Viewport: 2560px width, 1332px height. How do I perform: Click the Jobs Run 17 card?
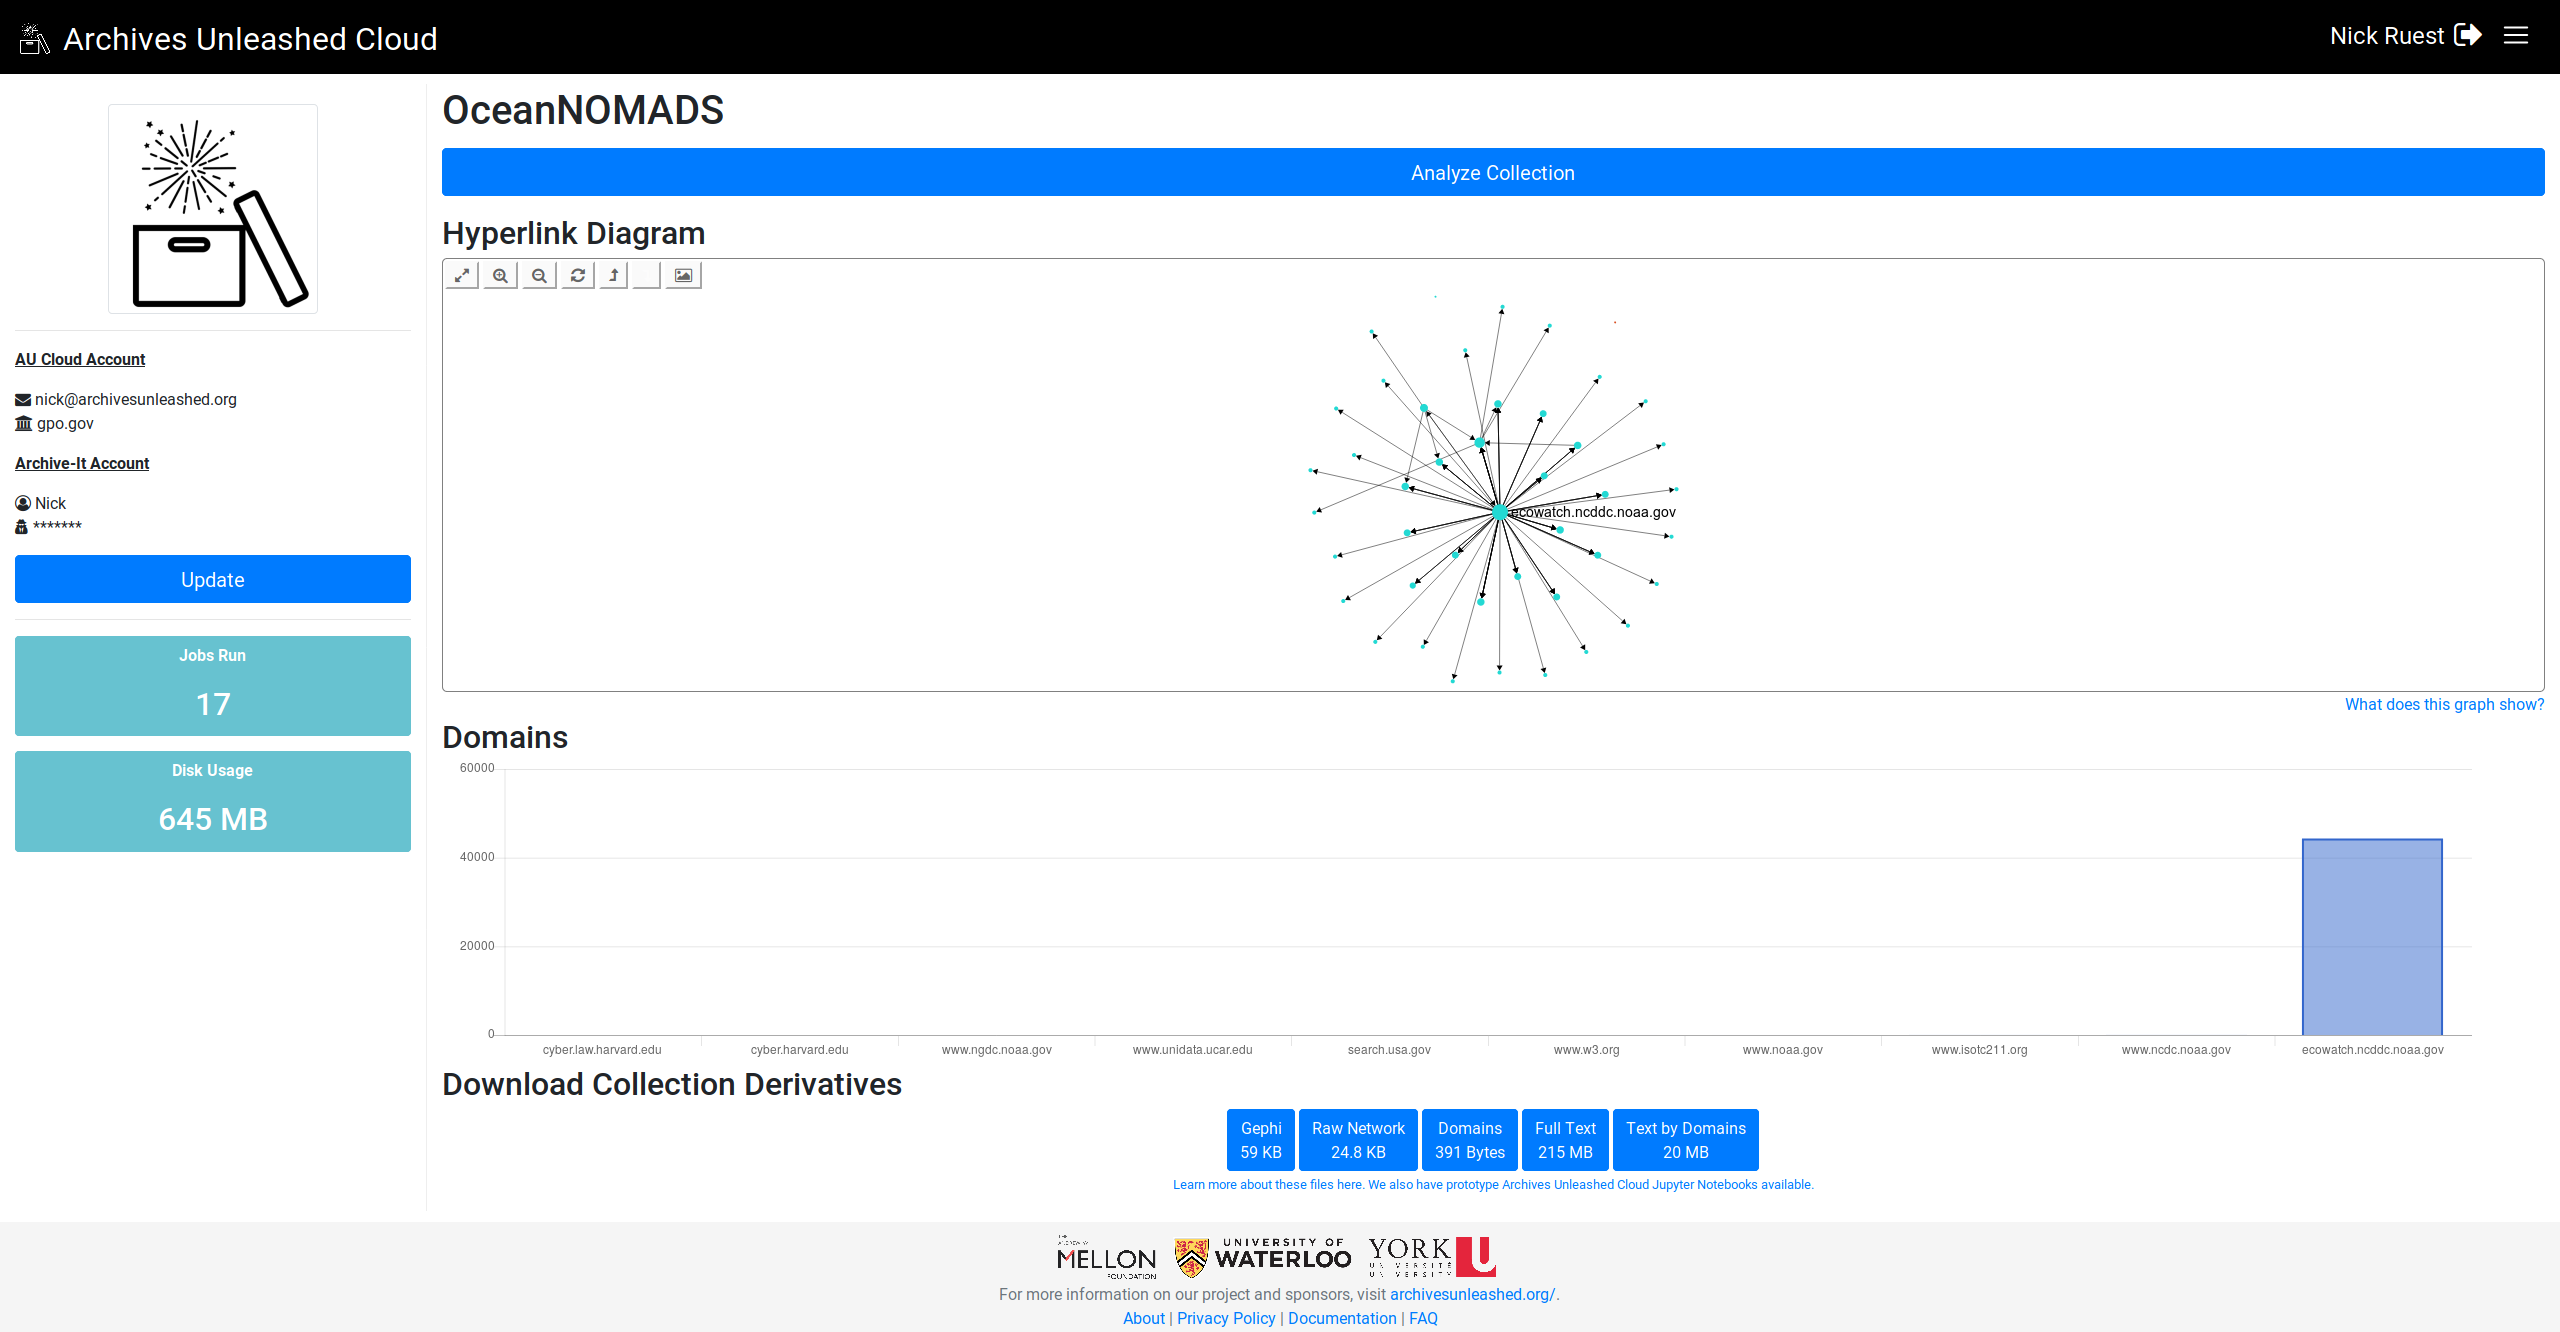tap(213, 686)
